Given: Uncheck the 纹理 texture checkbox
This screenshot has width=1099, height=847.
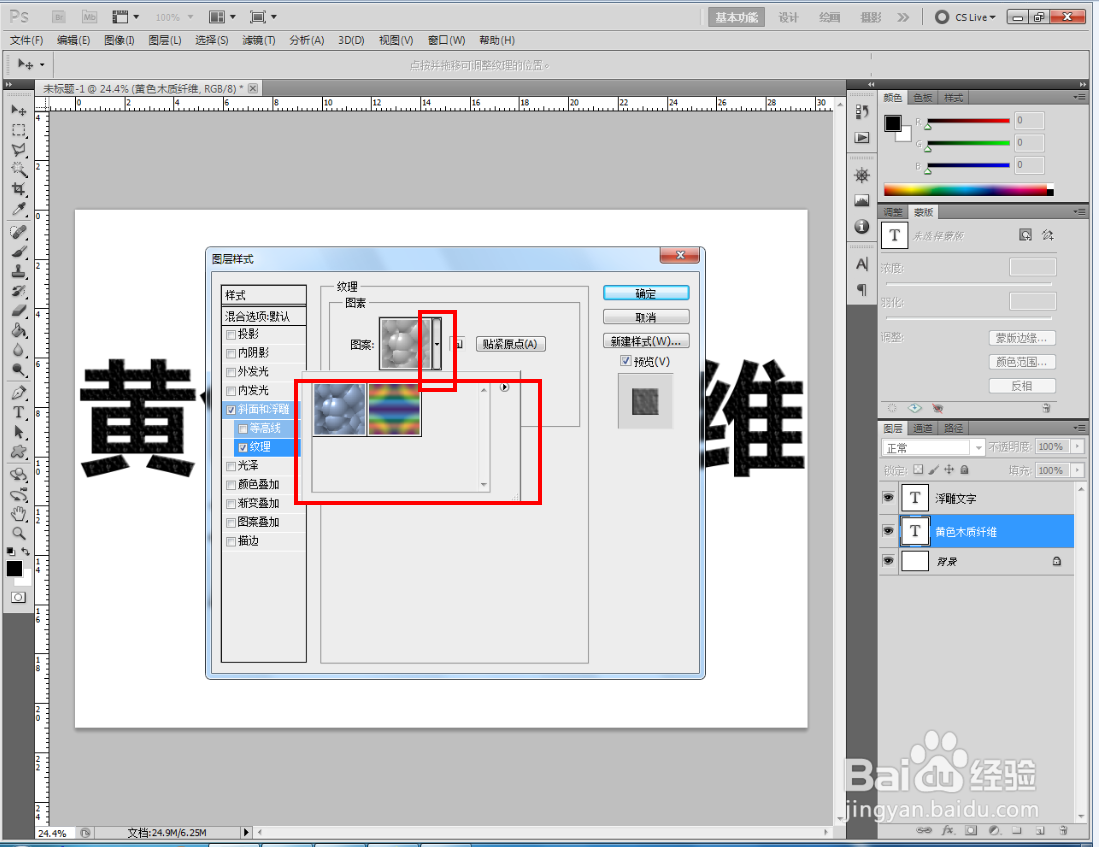Looking at the screenshot, I should 243,447.
